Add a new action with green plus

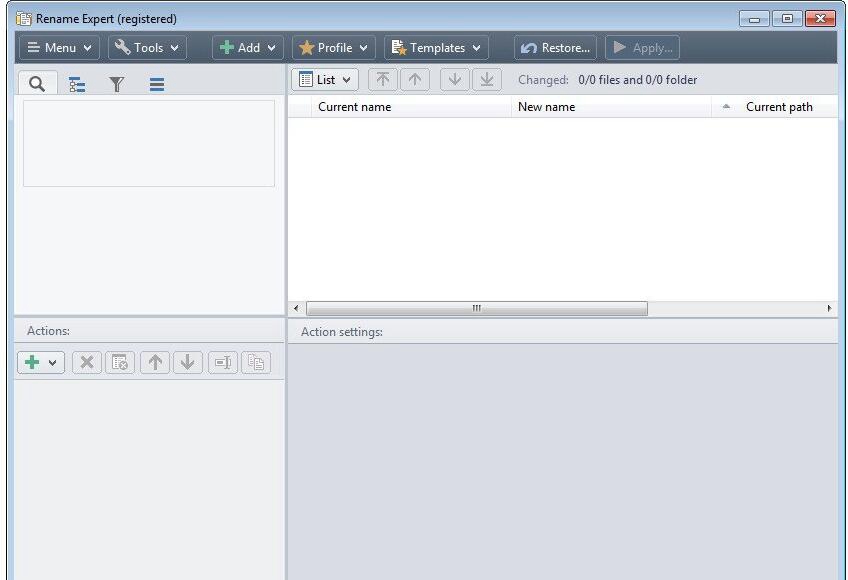[41, 362]
